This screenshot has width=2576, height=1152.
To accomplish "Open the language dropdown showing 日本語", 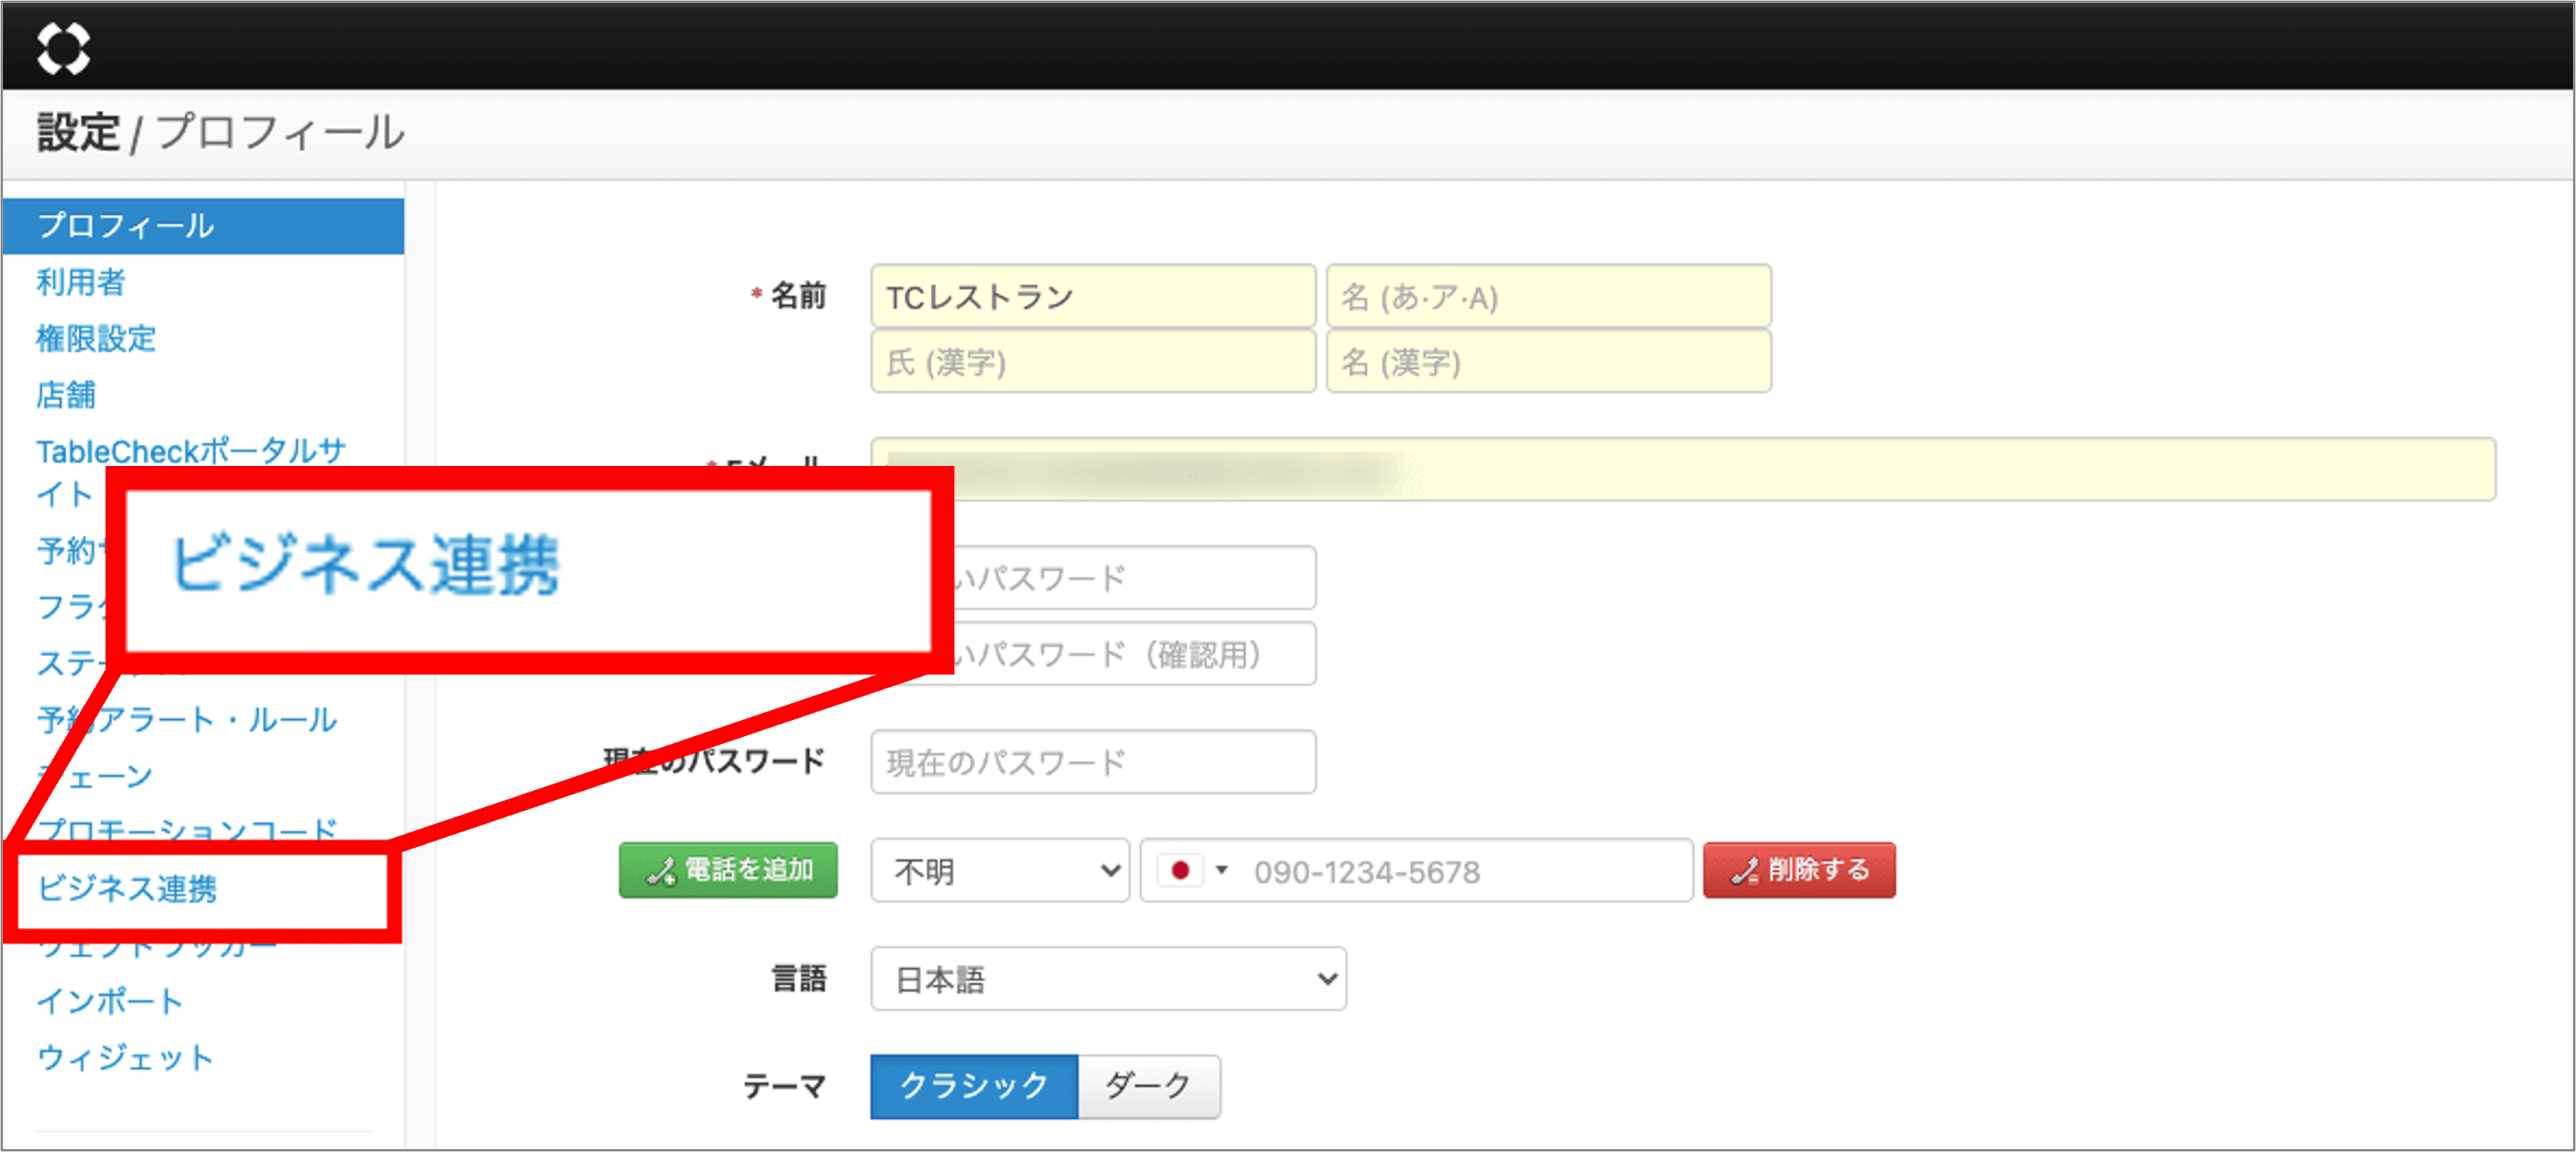I will point(1107,978).
